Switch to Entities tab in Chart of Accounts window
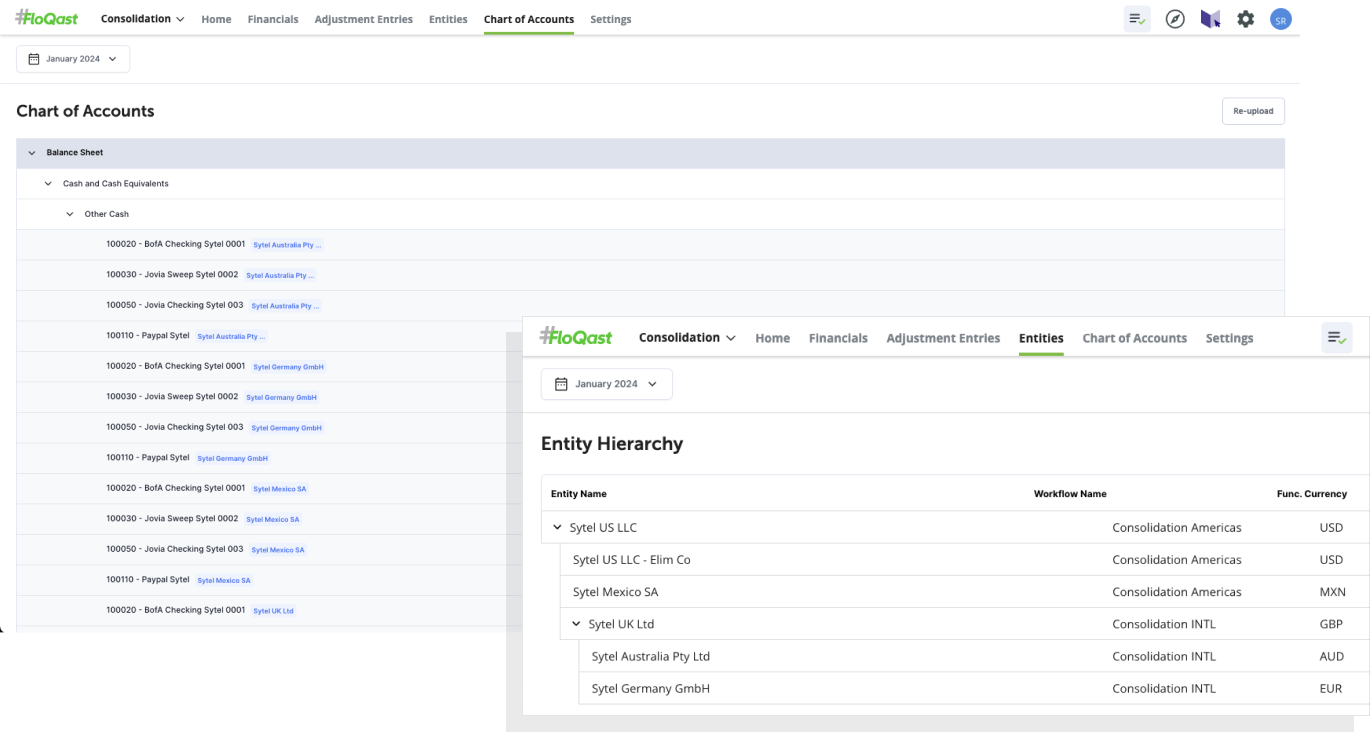 [x=448, y=19]
